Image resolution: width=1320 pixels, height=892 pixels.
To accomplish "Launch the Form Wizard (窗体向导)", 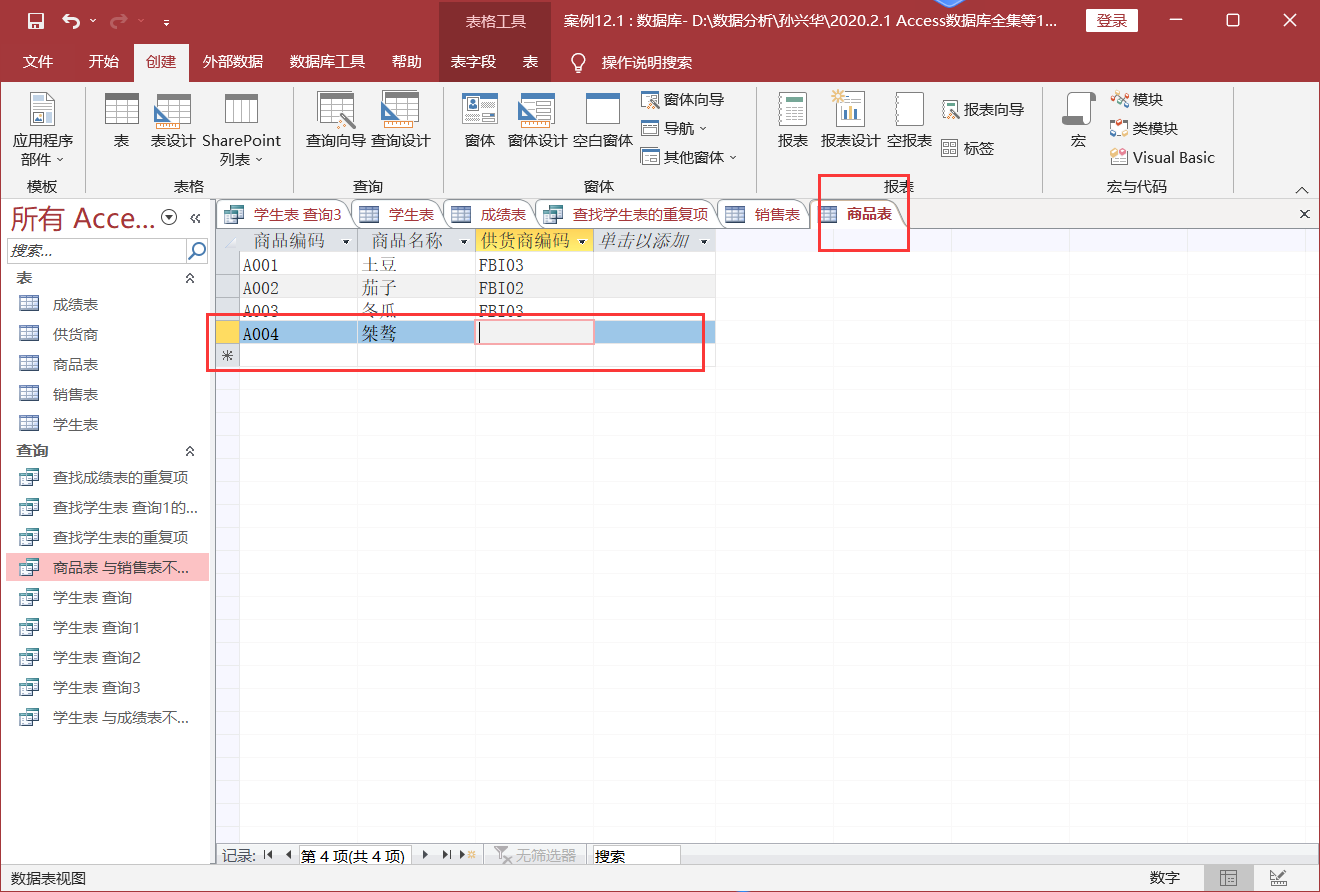I will [682, 100].
